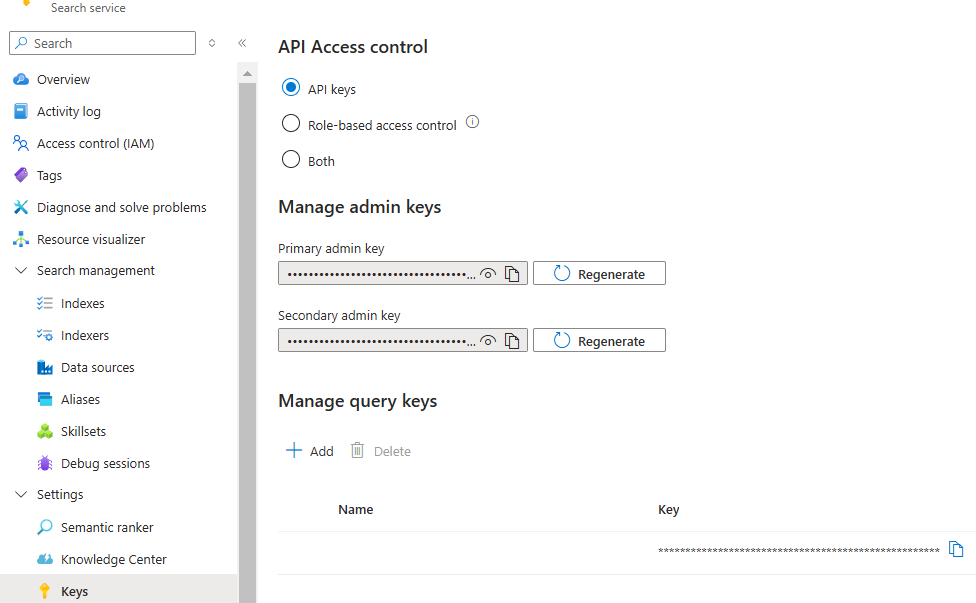Add a new query key
The width and height of the screenshot is (976, 603).
coord(309,451)
